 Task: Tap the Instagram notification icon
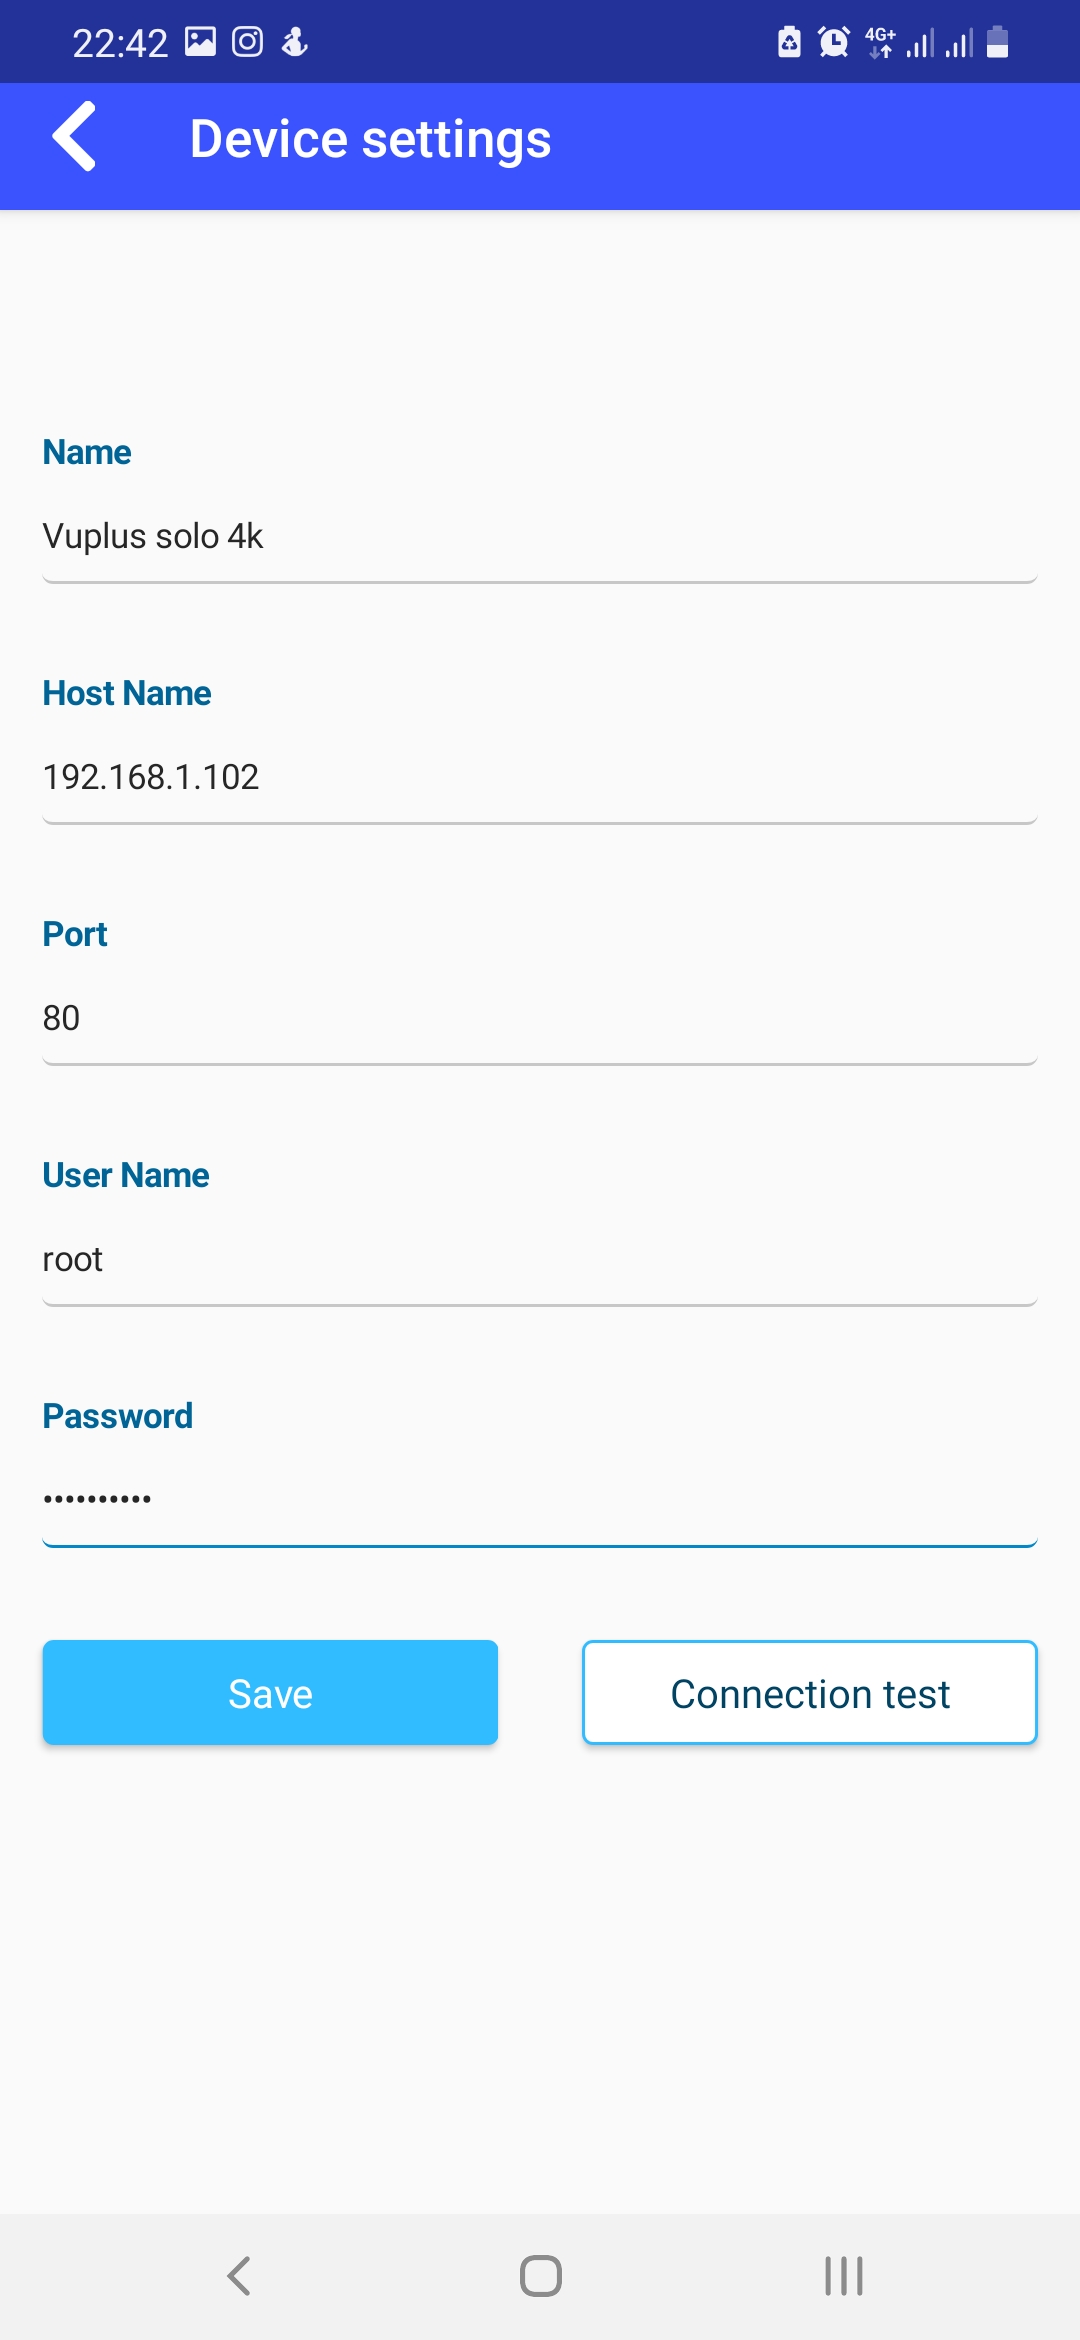pos(247,42)
